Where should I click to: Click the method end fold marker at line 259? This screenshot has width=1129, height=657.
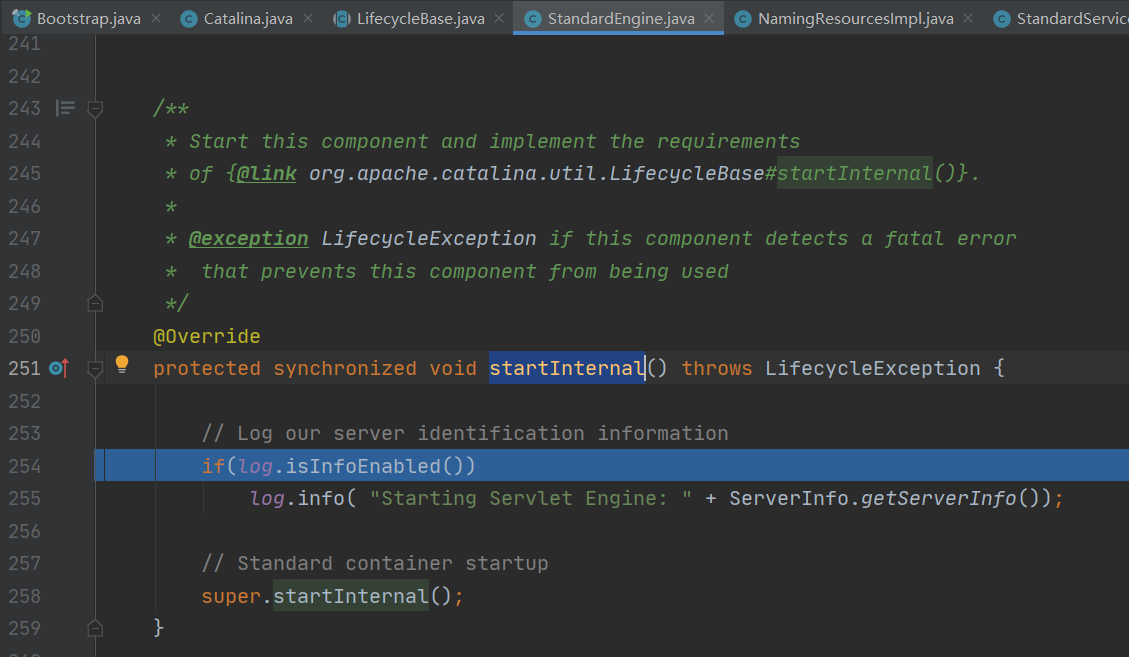pyautogui.click(x=94, y=628)
